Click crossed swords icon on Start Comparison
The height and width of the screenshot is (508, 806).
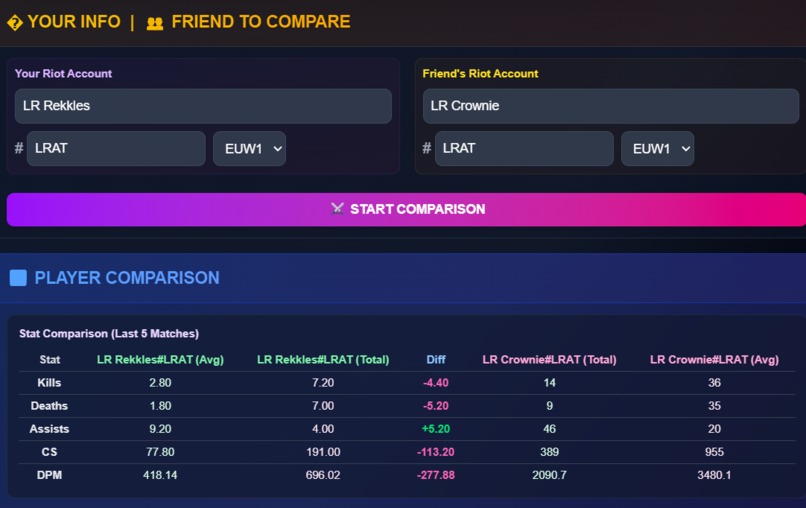(337, 208)
